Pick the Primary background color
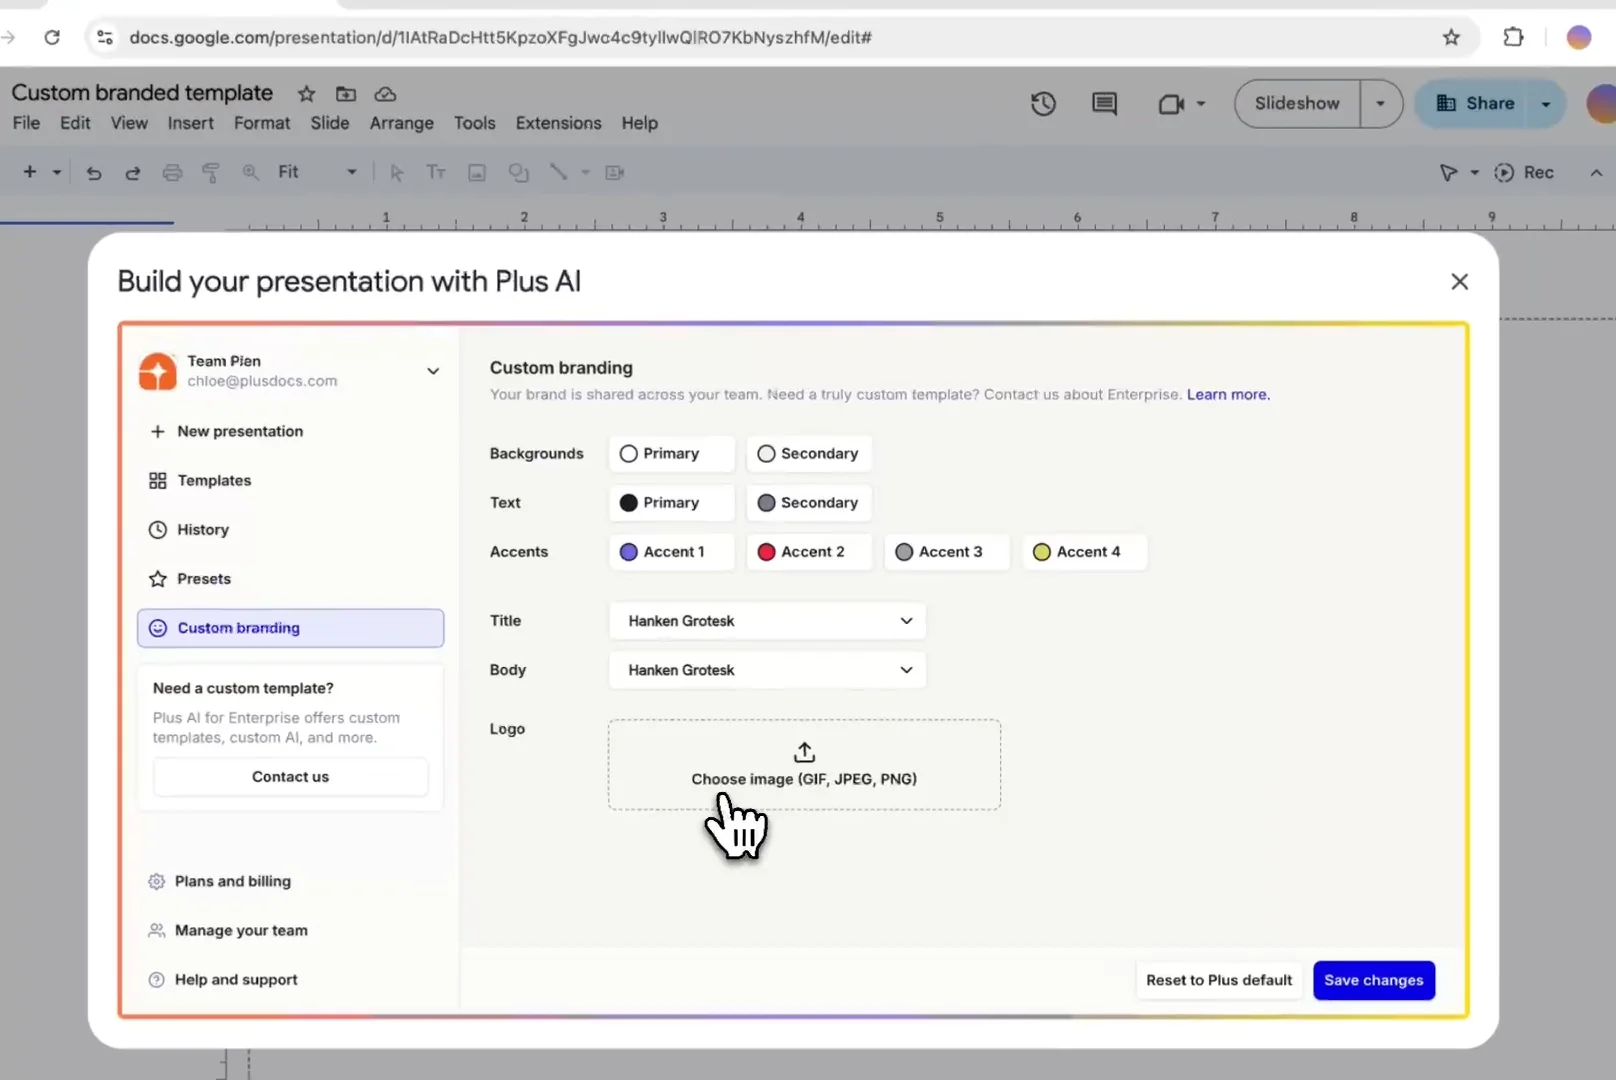The height and width of the screenshot is (1080, 1616). tap(672, 454)
